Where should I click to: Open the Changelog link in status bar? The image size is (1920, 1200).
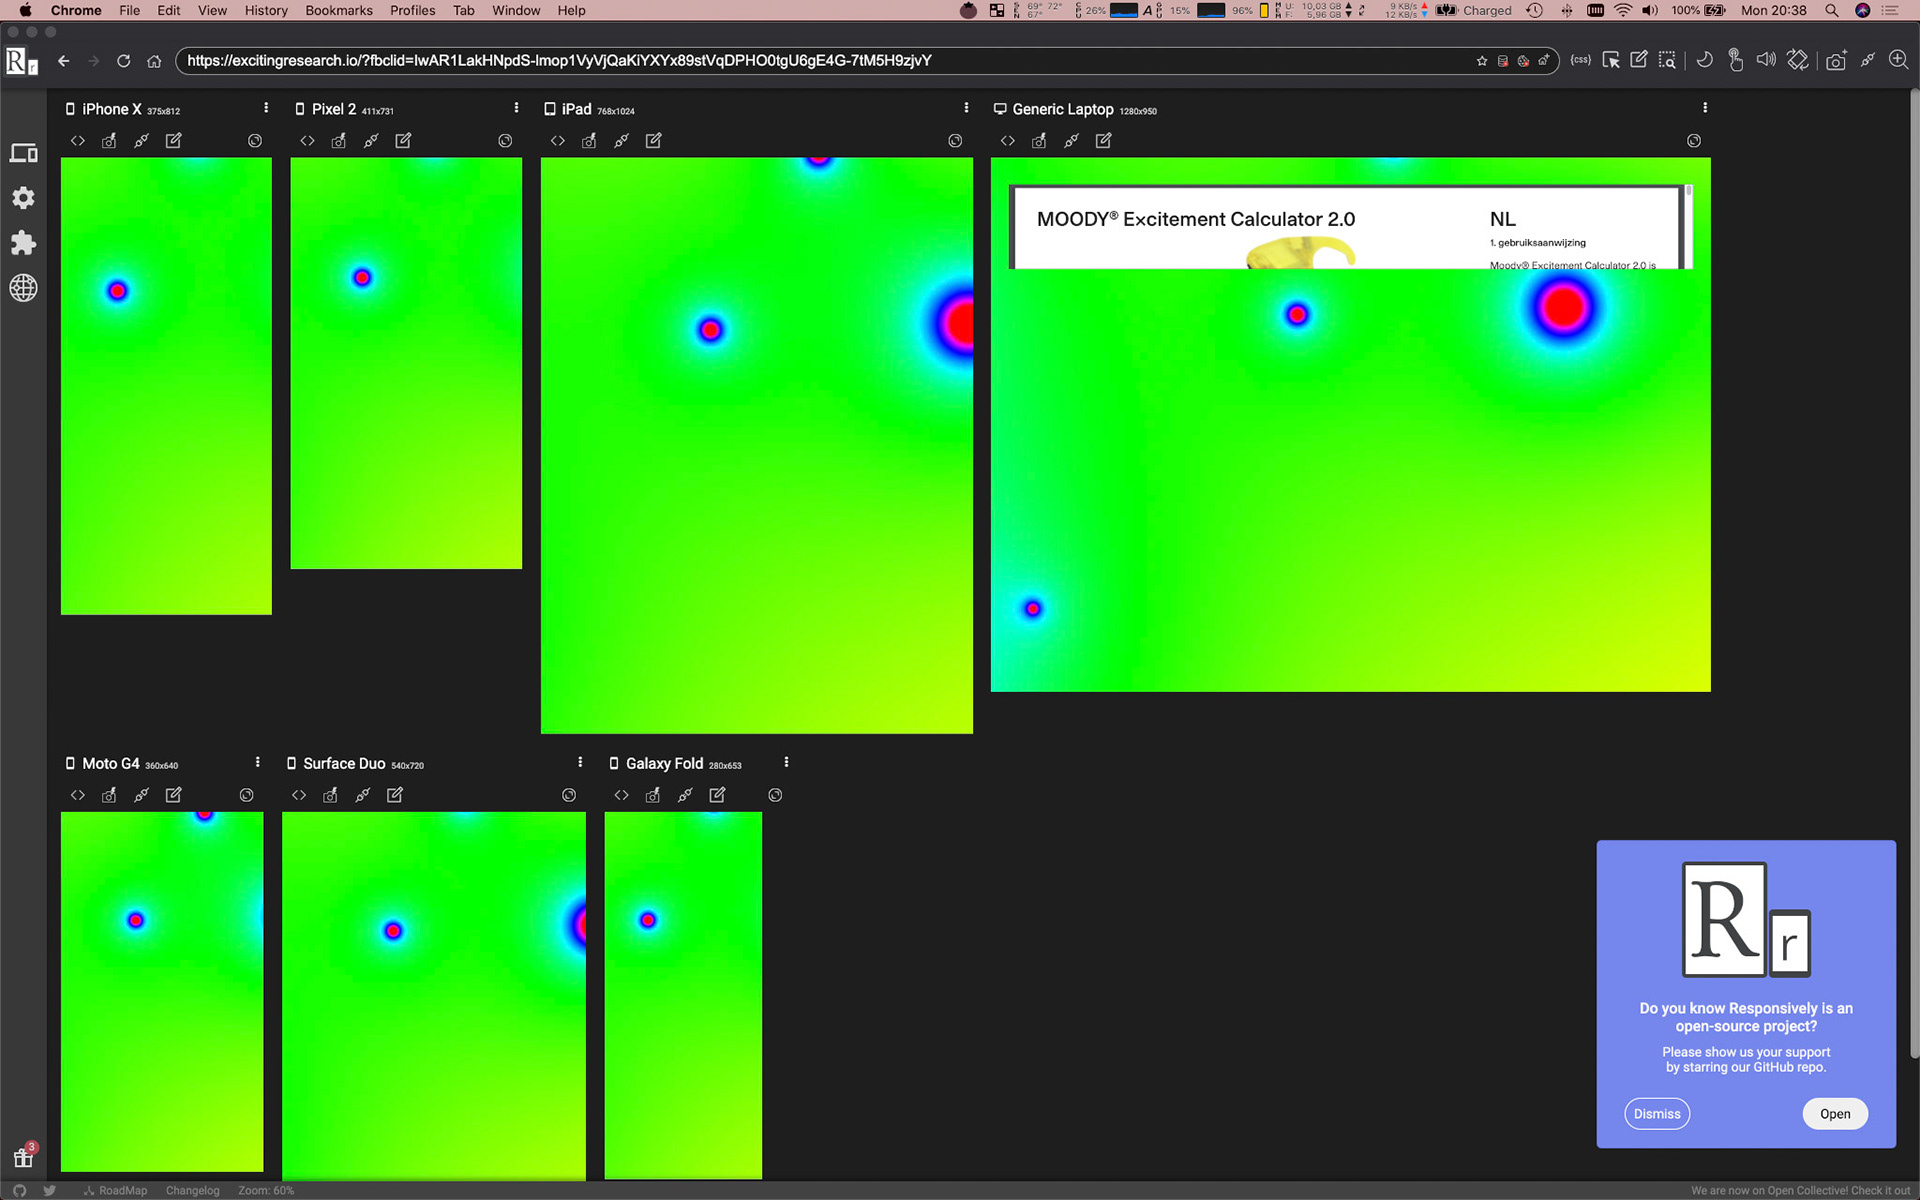193,1190
